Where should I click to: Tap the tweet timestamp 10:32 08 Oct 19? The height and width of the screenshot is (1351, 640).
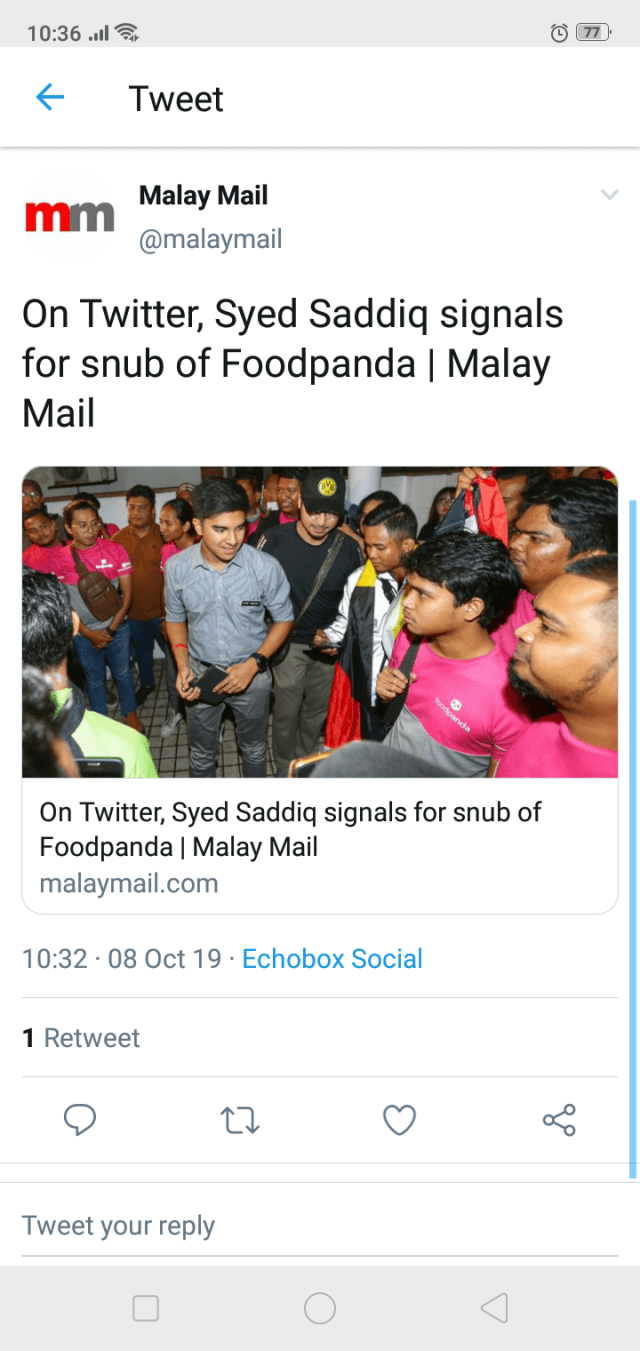tap(121, 959)
